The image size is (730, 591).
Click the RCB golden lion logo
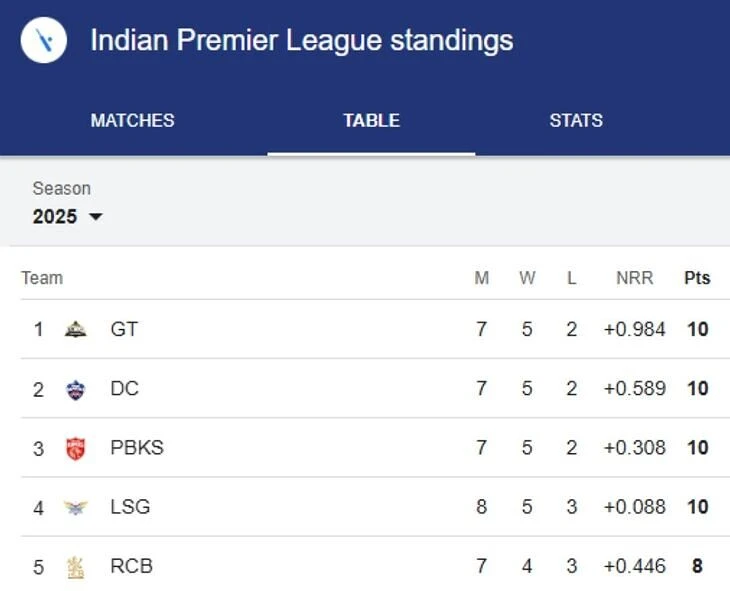click(75, 567)
